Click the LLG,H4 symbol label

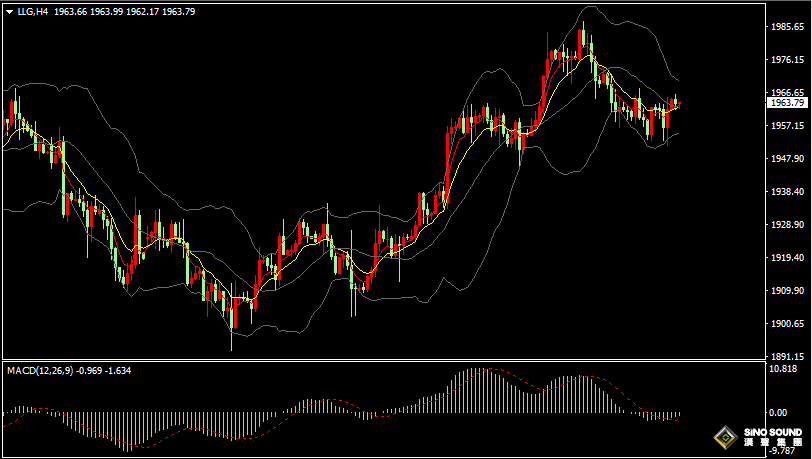click(x=31, y=12)
